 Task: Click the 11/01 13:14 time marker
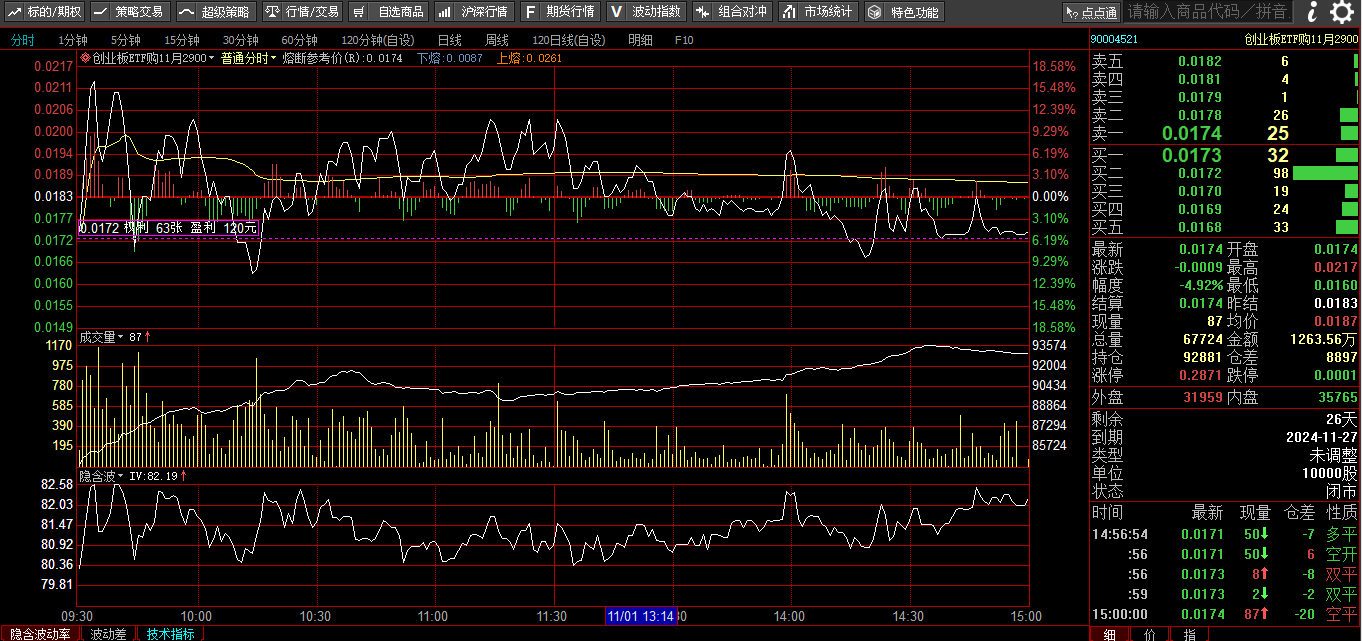click(640, 615)
